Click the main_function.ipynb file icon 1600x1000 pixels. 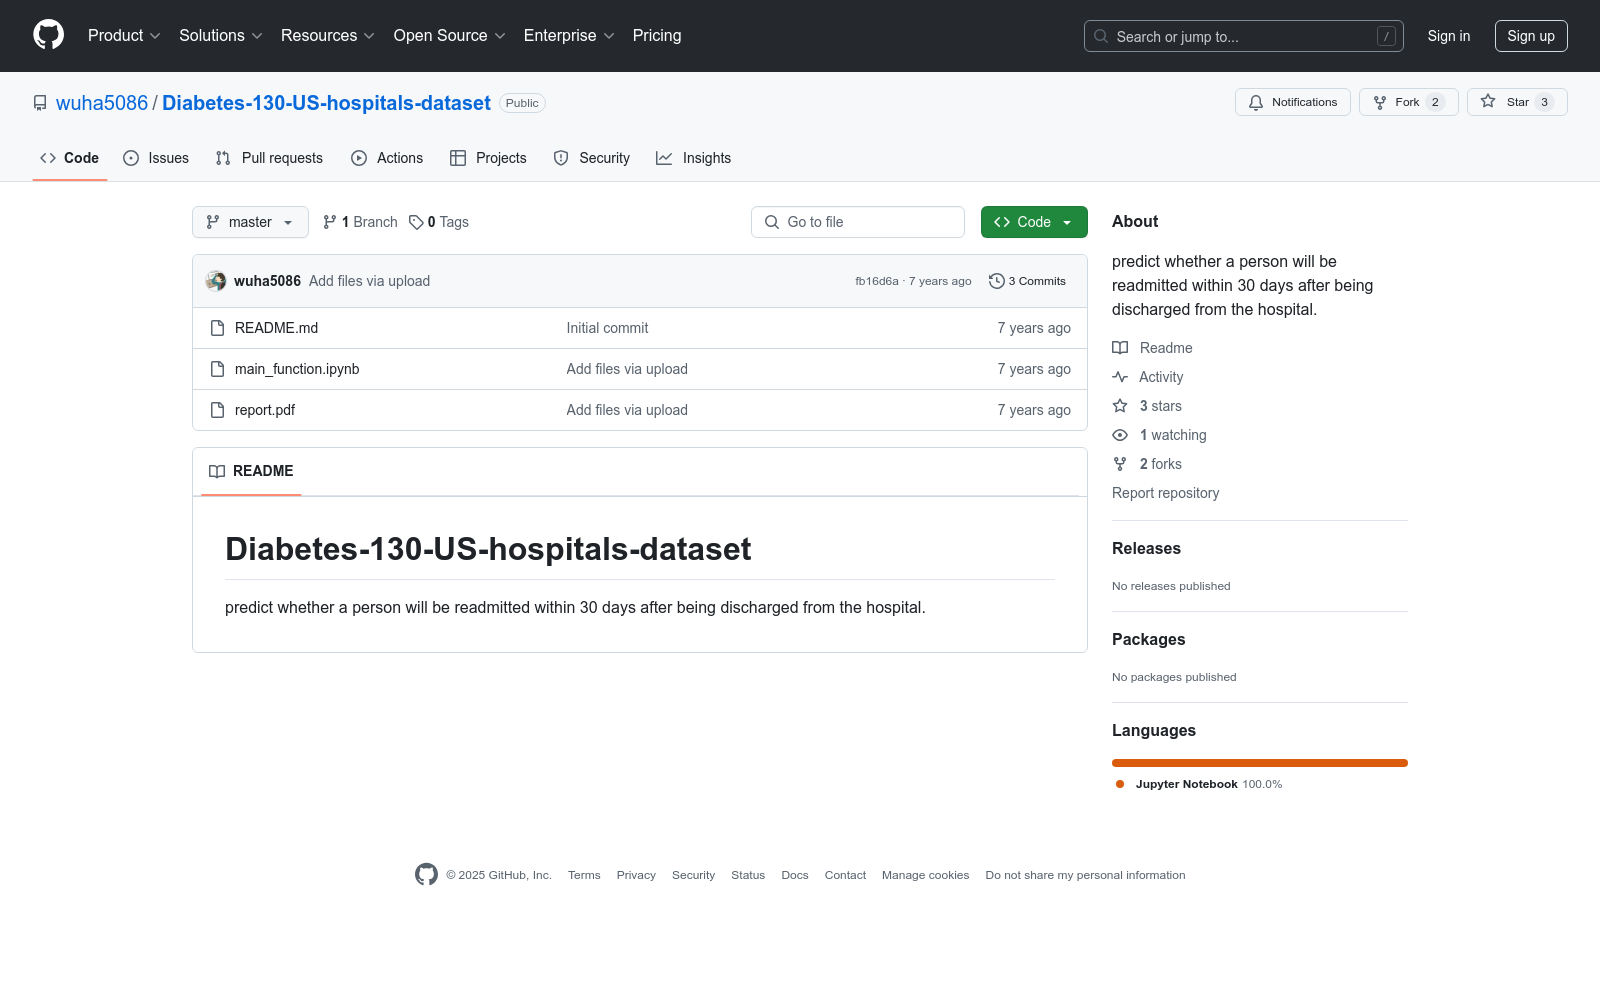[x=217, y=369]
